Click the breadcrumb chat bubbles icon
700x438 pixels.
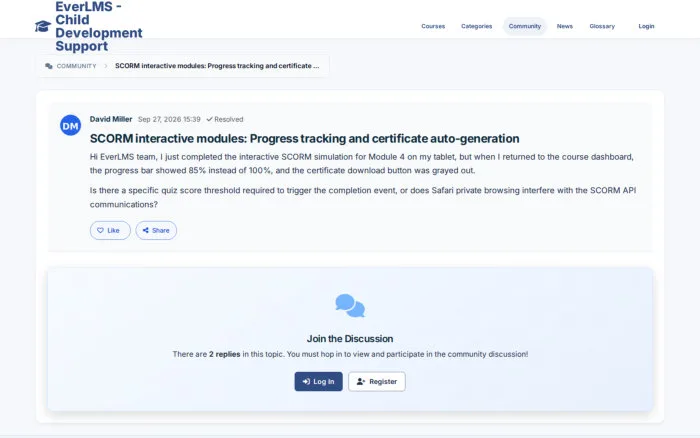[49, 66]
